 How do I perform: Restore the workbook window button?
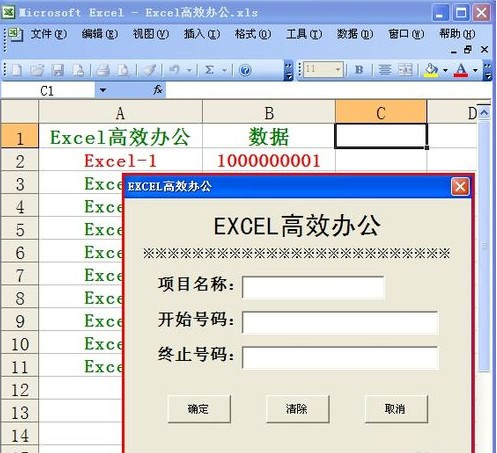468,50
